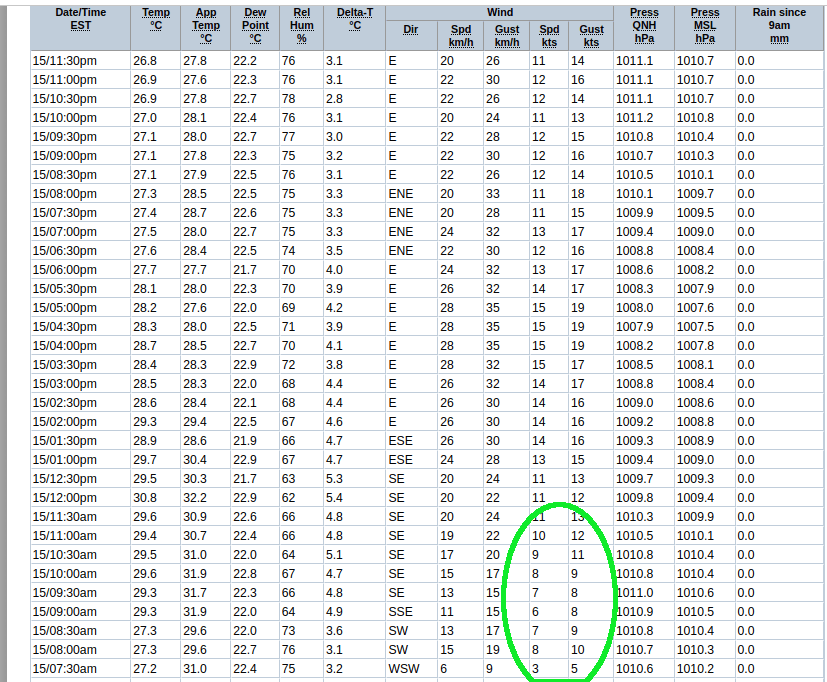Click the Gust kts column header
The width and height of the screenshot is (827, 682).
pyautogui.click(x=591, y=36)
